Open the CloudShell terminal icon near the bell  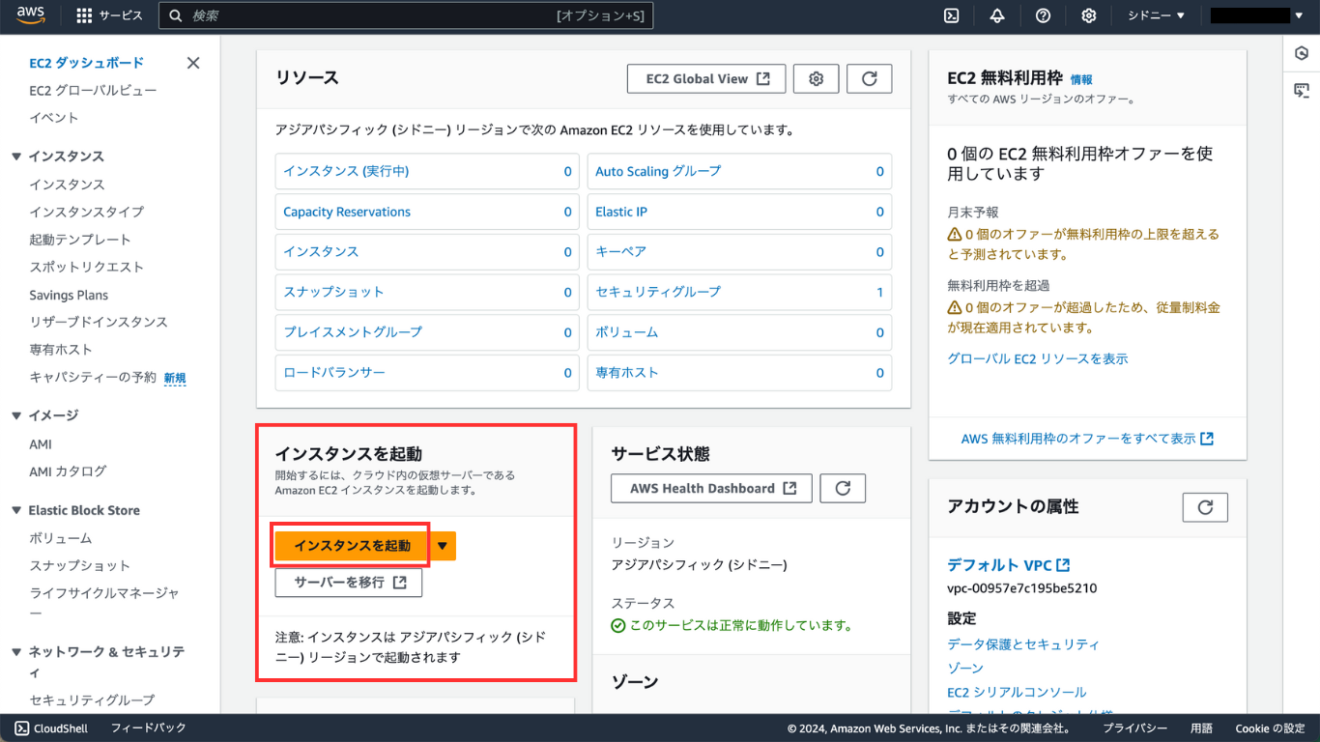point(951,16)
